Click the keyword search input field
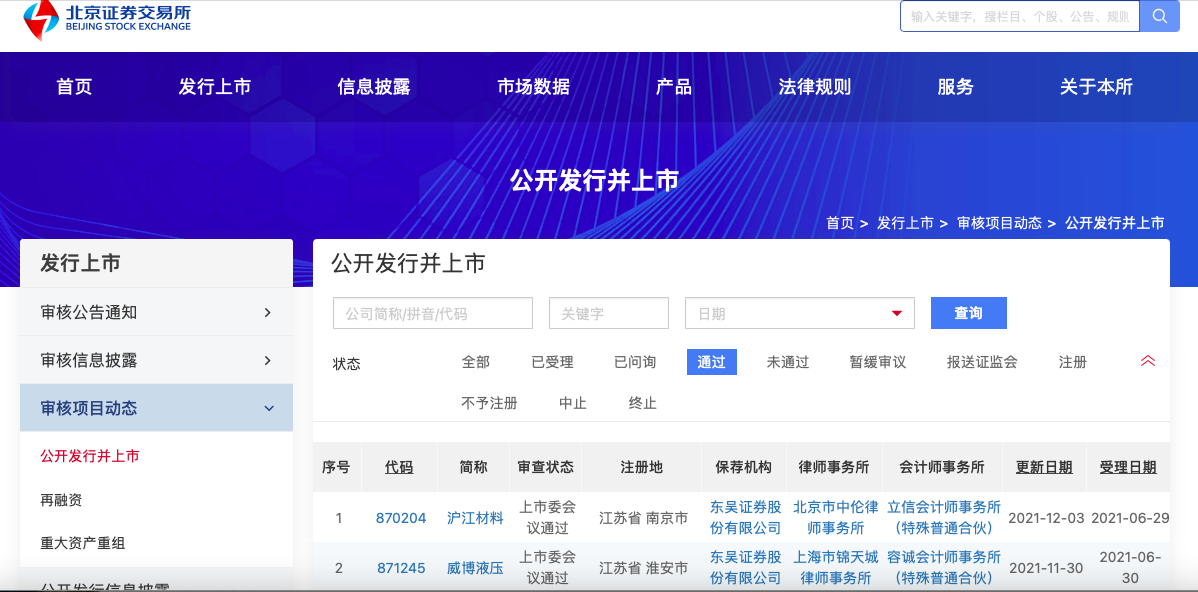 608,313
